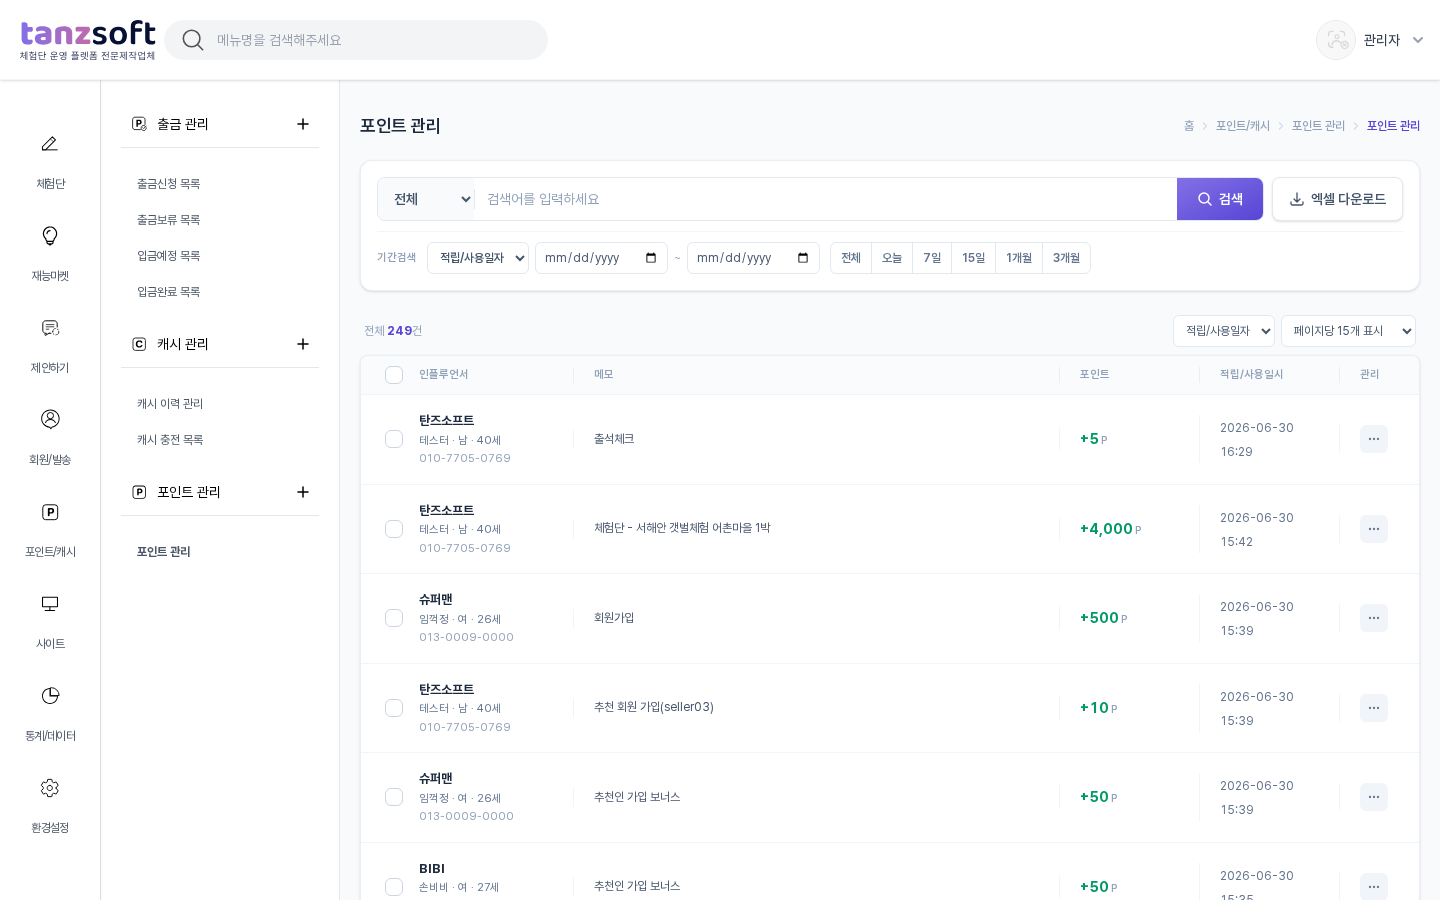Image resolution: width=1440 pixels, height=900 pixels.
Task: Click the calendar icon of end date field
Action: point(803,258)
